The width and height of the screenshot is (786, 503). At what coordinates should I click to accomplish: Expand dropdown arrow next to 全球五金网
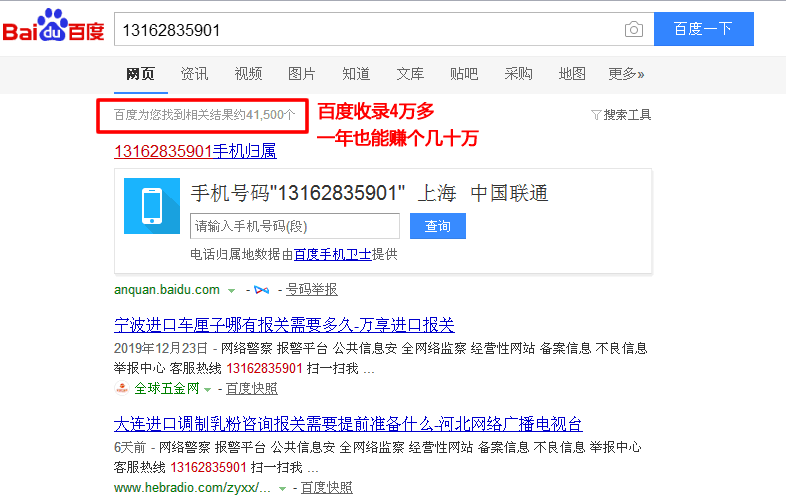coord(206,389)
